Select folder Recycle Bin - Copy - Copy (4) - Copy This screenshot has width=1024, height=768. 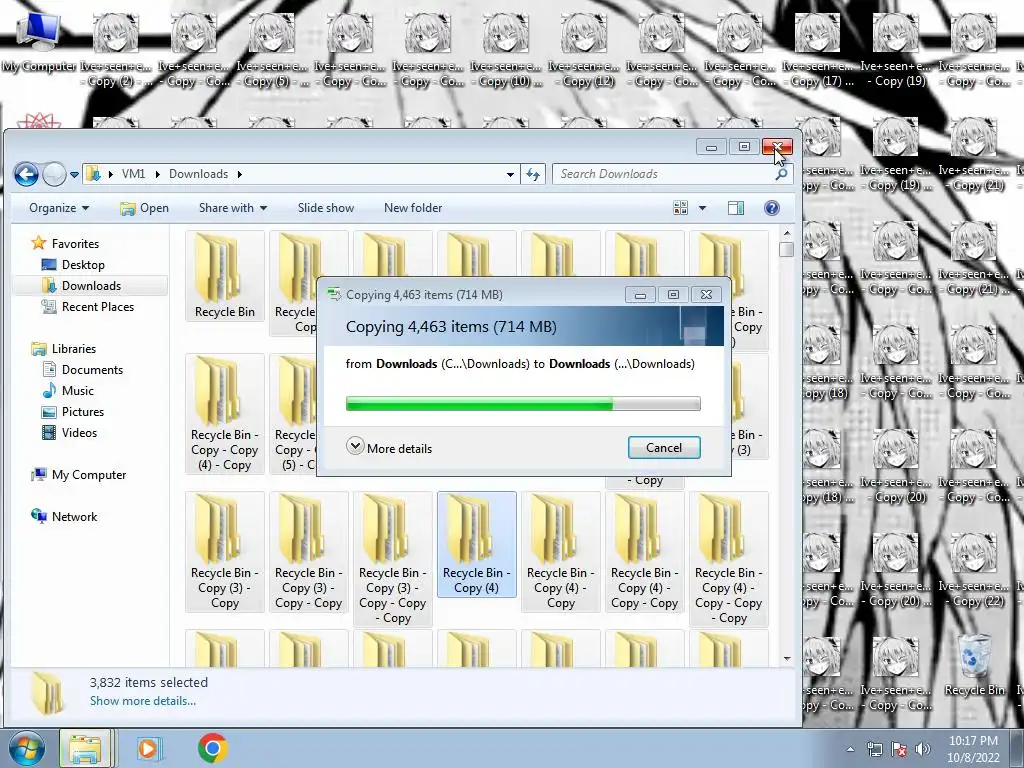coord(225,414)
